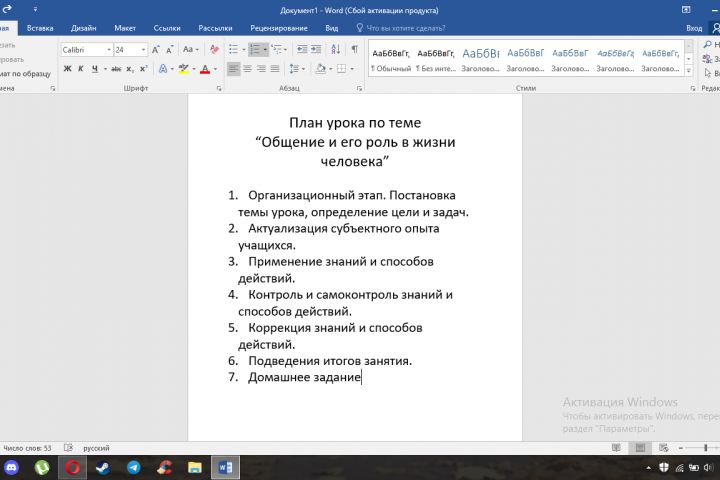720x480 pixels.
Task: Switch to the Вид tab
Action: (x=332, y=28)
